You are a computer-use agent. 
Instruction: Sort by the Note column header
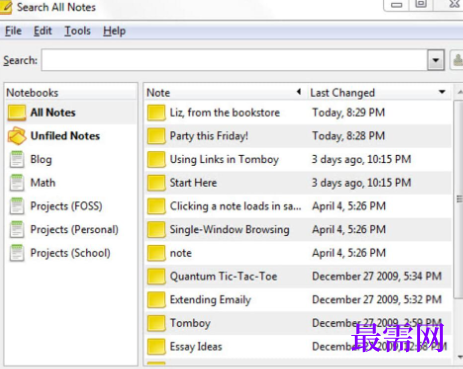[x=225, y=92]
